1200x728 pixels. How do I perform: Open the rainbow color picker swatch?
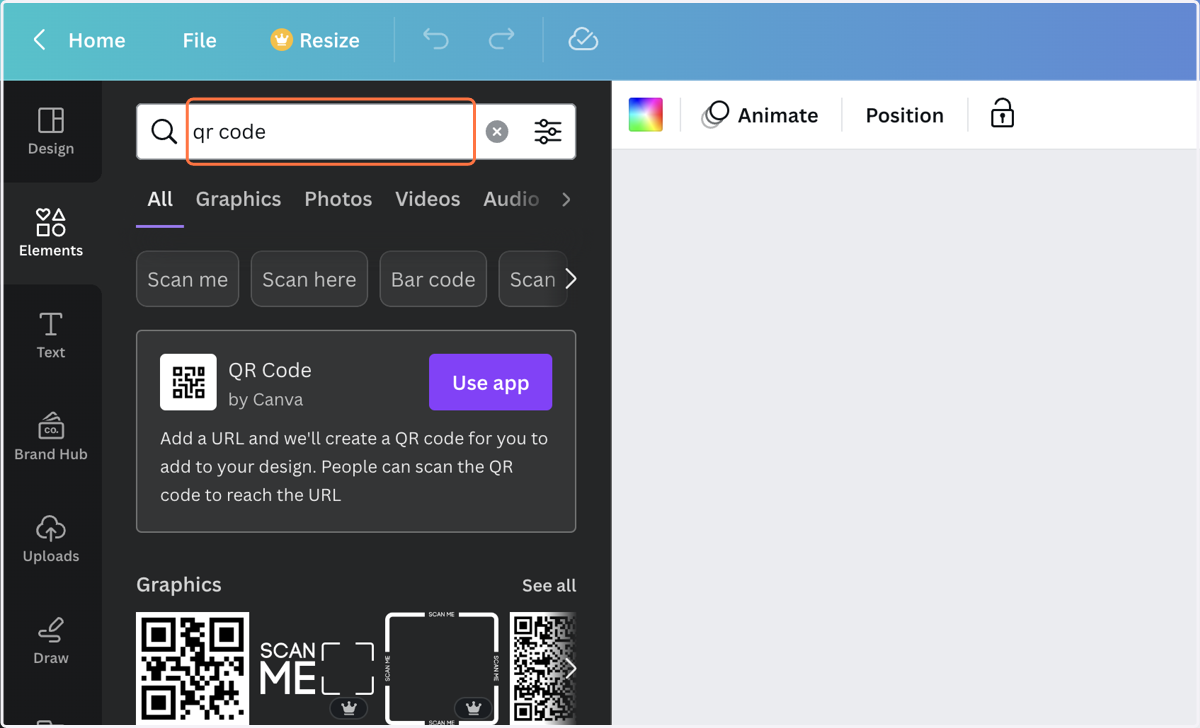pos(646,115)
